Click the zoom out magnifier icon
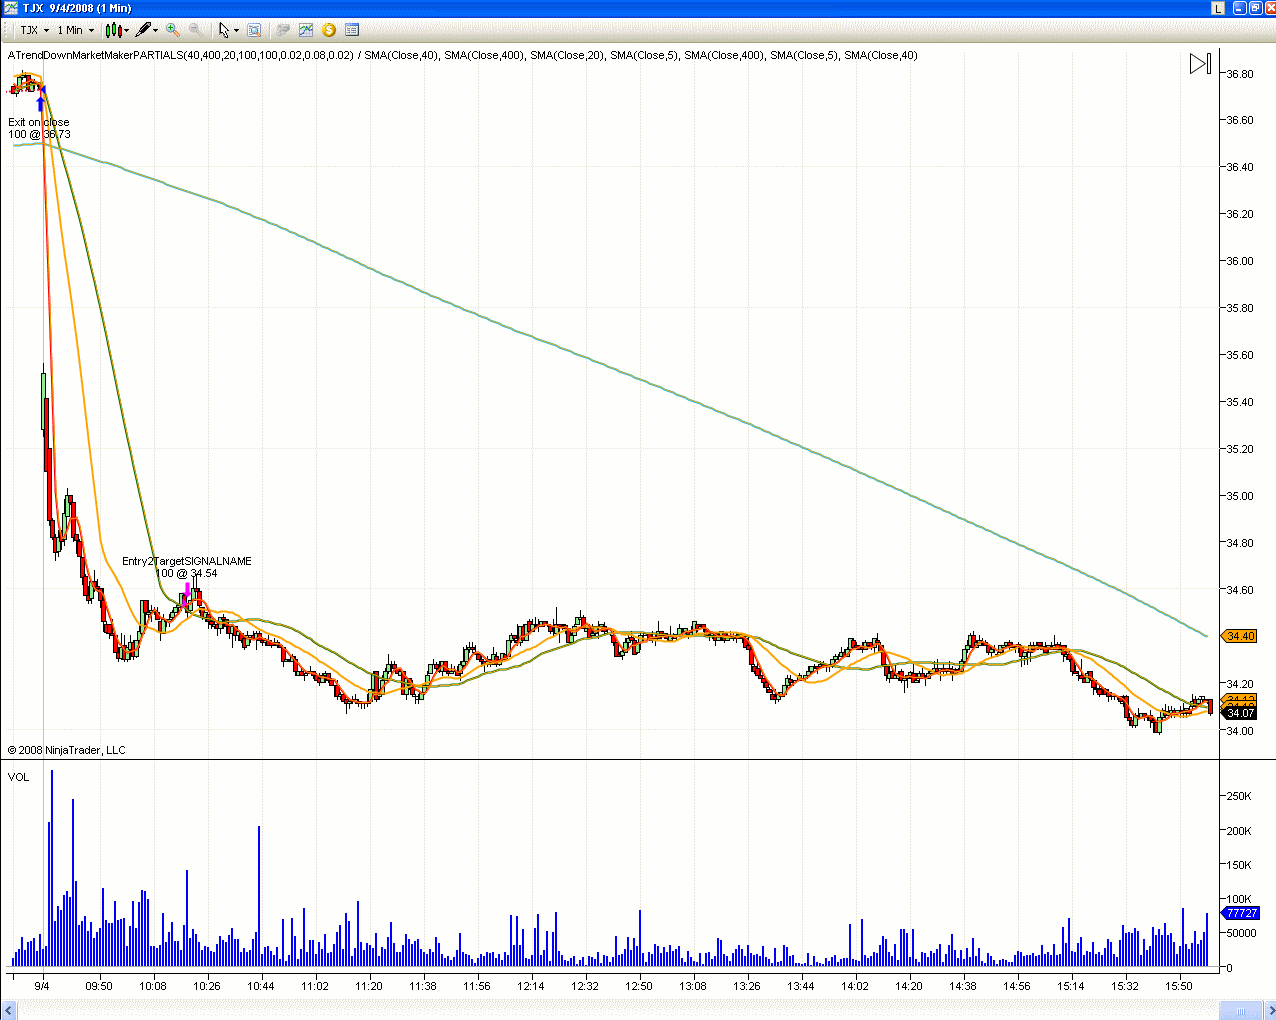This screenshot has height=1020, width=1276. point(195,30)
